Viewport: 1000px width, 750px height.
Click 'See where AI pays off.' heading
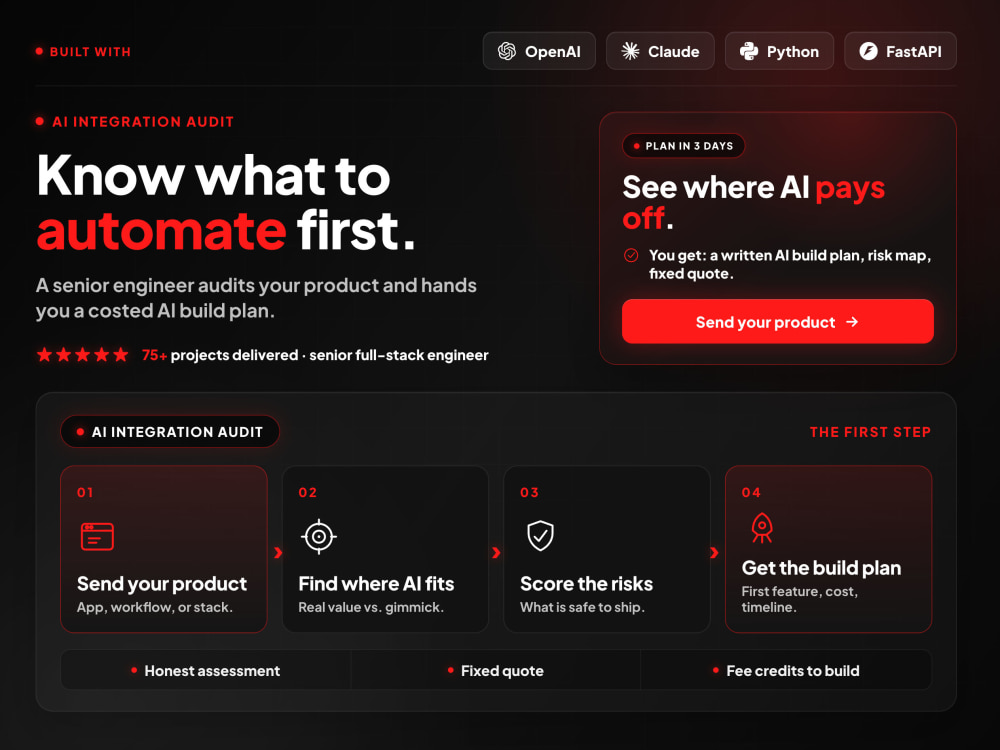(x=754, y=203)
